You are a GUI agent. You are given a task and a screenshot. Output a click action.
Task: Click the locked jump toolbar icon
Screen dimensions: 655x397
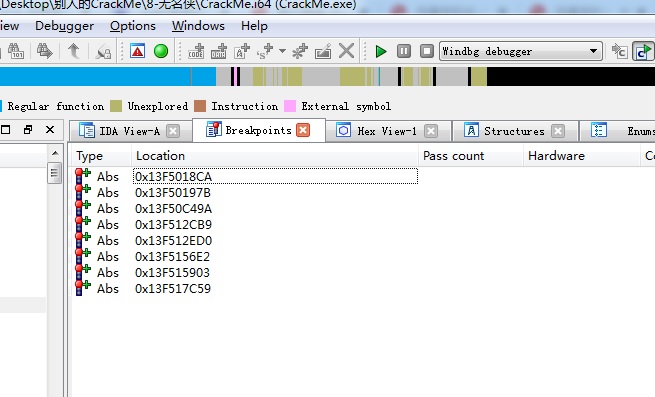click(x=103, y=52)
